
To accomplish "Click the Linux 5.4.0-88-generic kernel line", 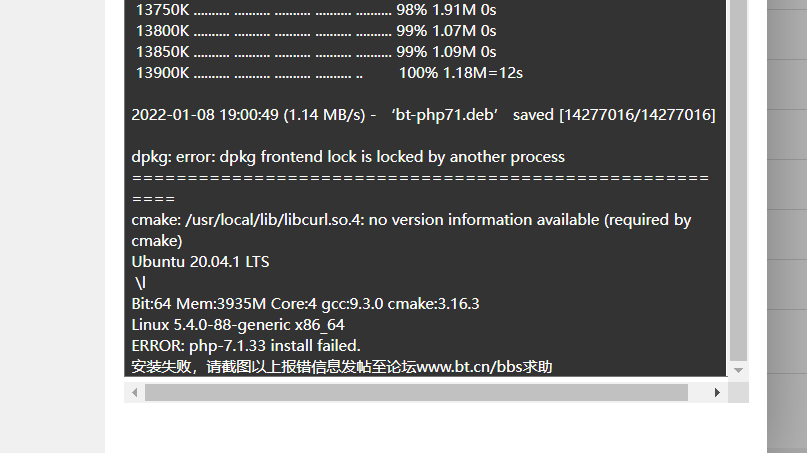I will (x=238, y=325).
